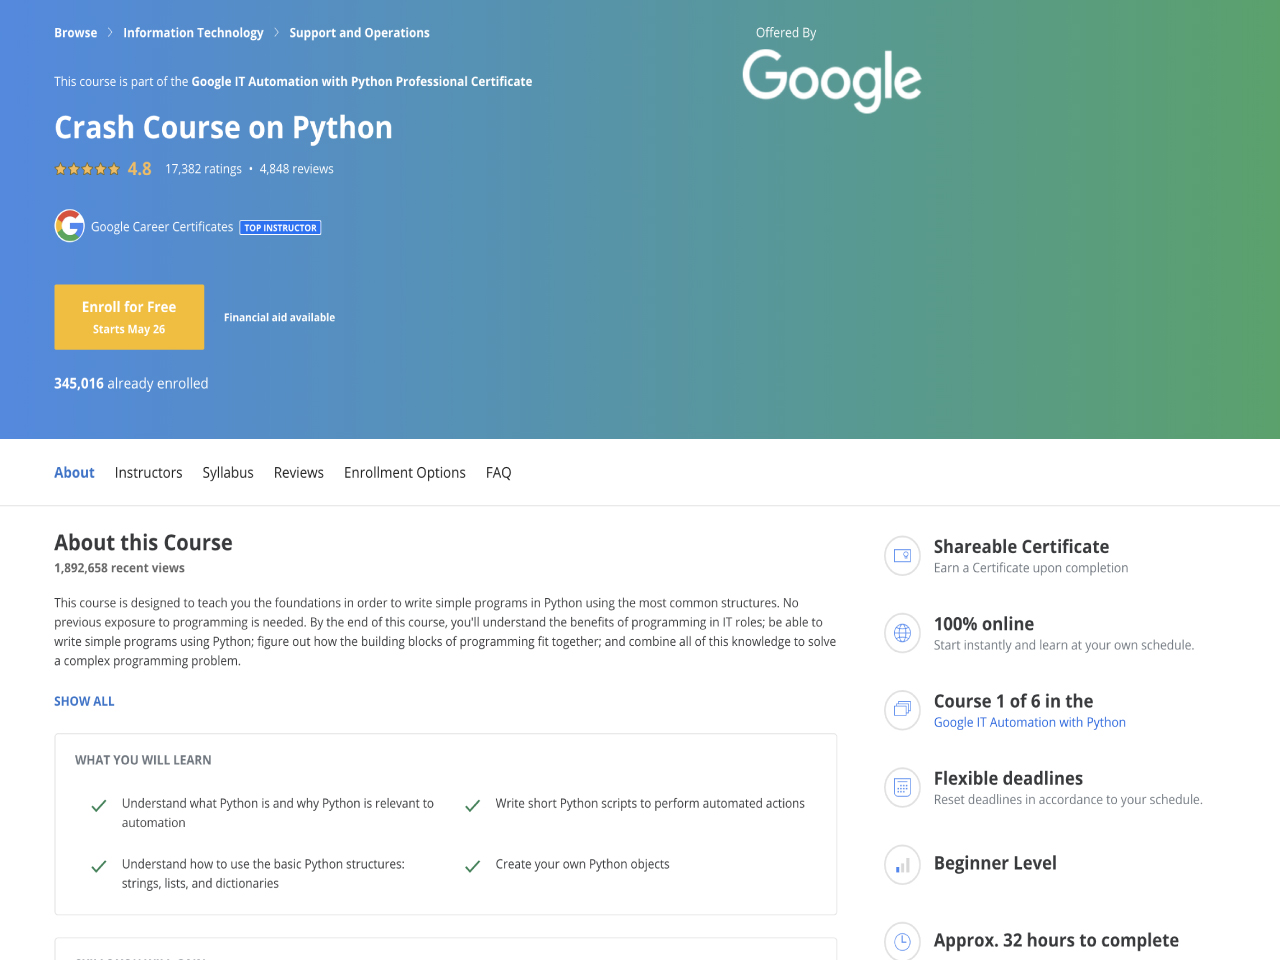Screen dimensions: 1280x960
Task: Click the chevron after Information Technology breadcrumb
Action: (x=276, y=33)
